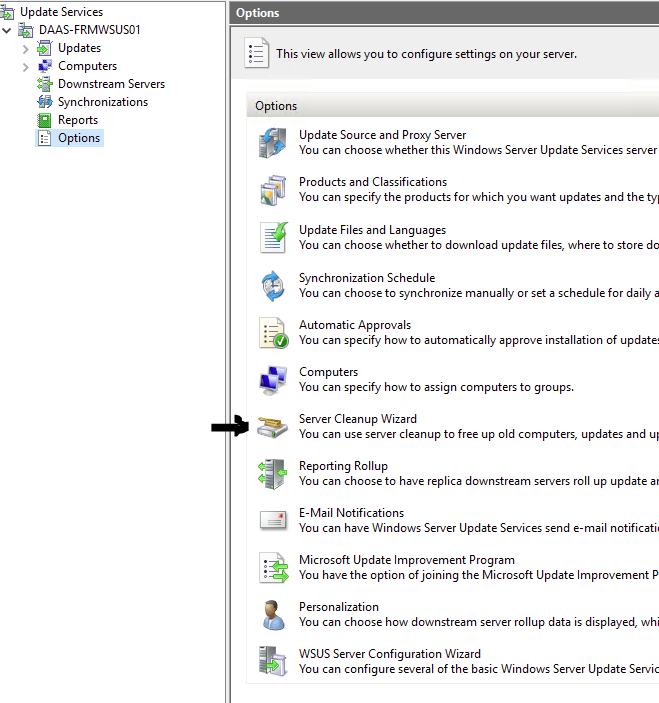Select Options in the tree

[x=79, y=138]
